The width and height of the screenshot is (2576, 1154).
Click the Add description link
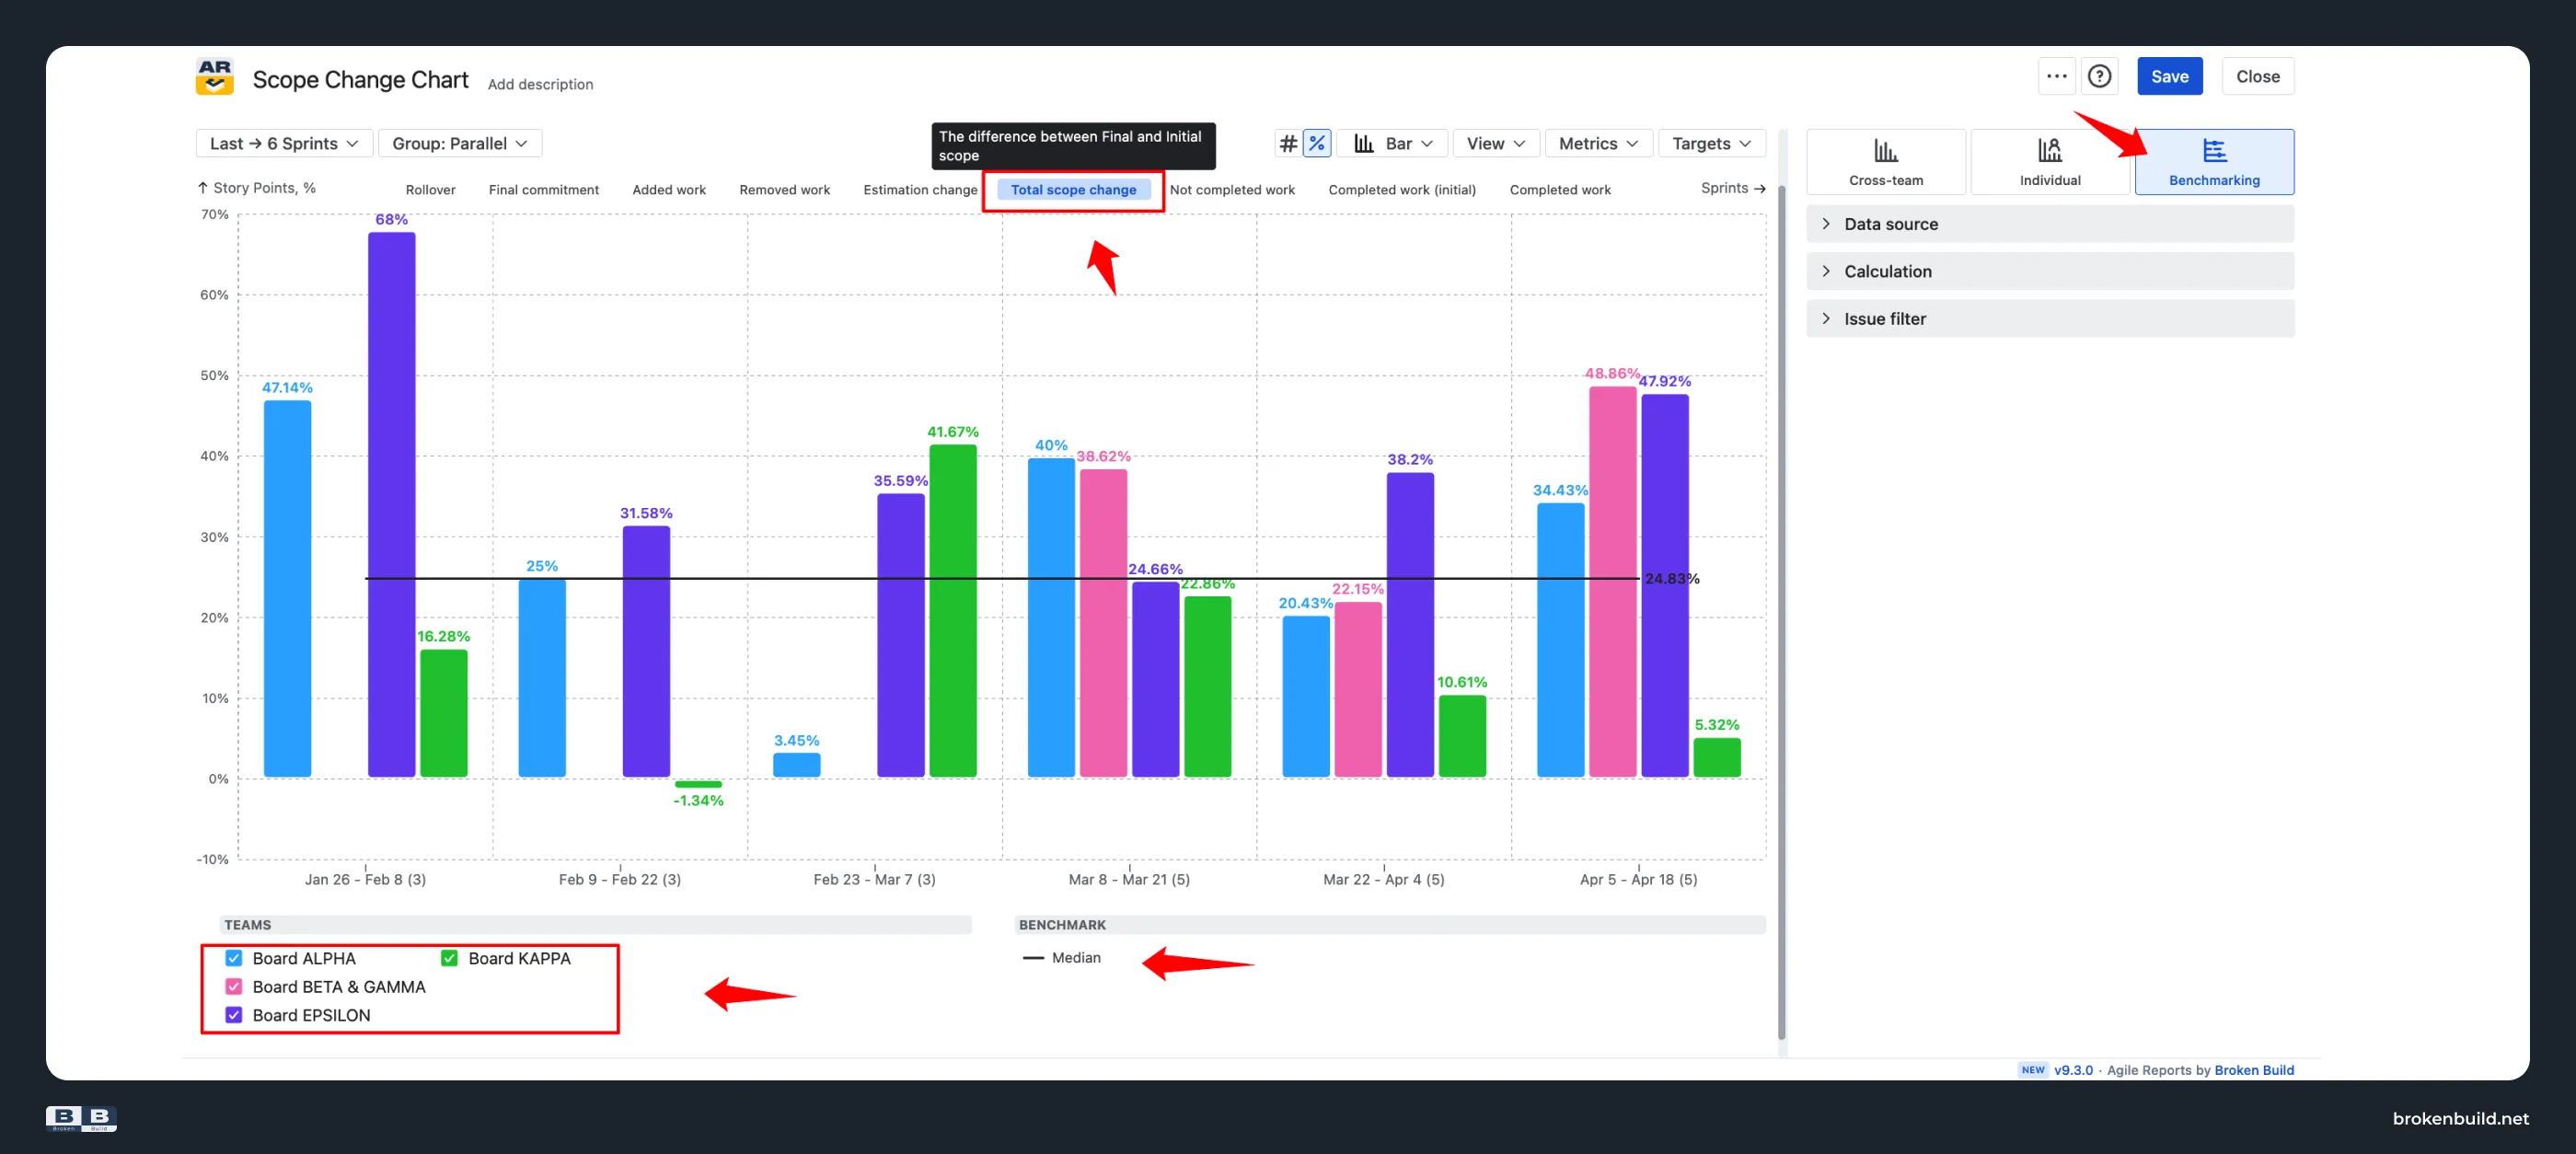[540, 84]
